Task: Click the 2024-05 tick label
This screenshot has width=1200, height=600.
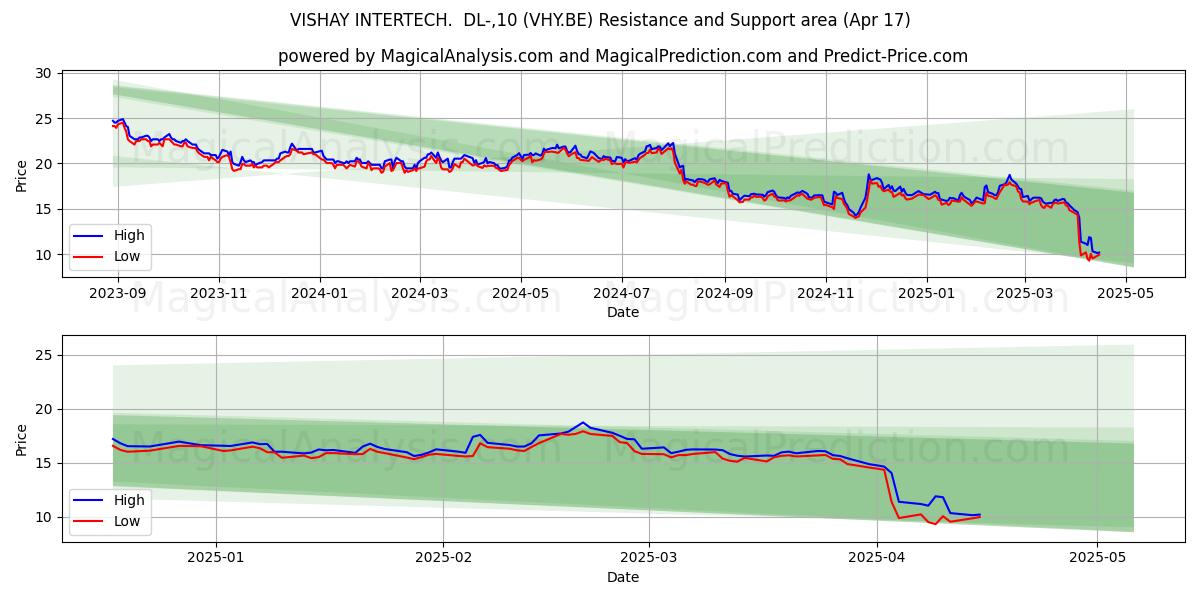Action: [521, 294]
